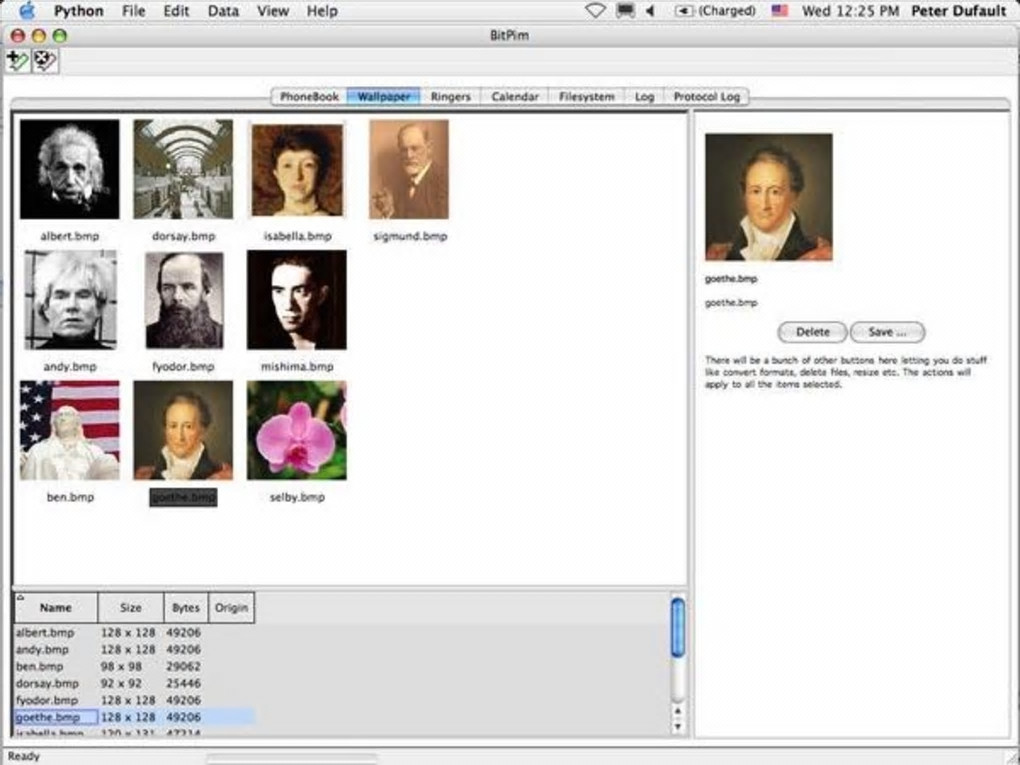
Task: Click the Wi-Fi status icon in menu bar
Action: pyautogui.click(x=595, y=10)
